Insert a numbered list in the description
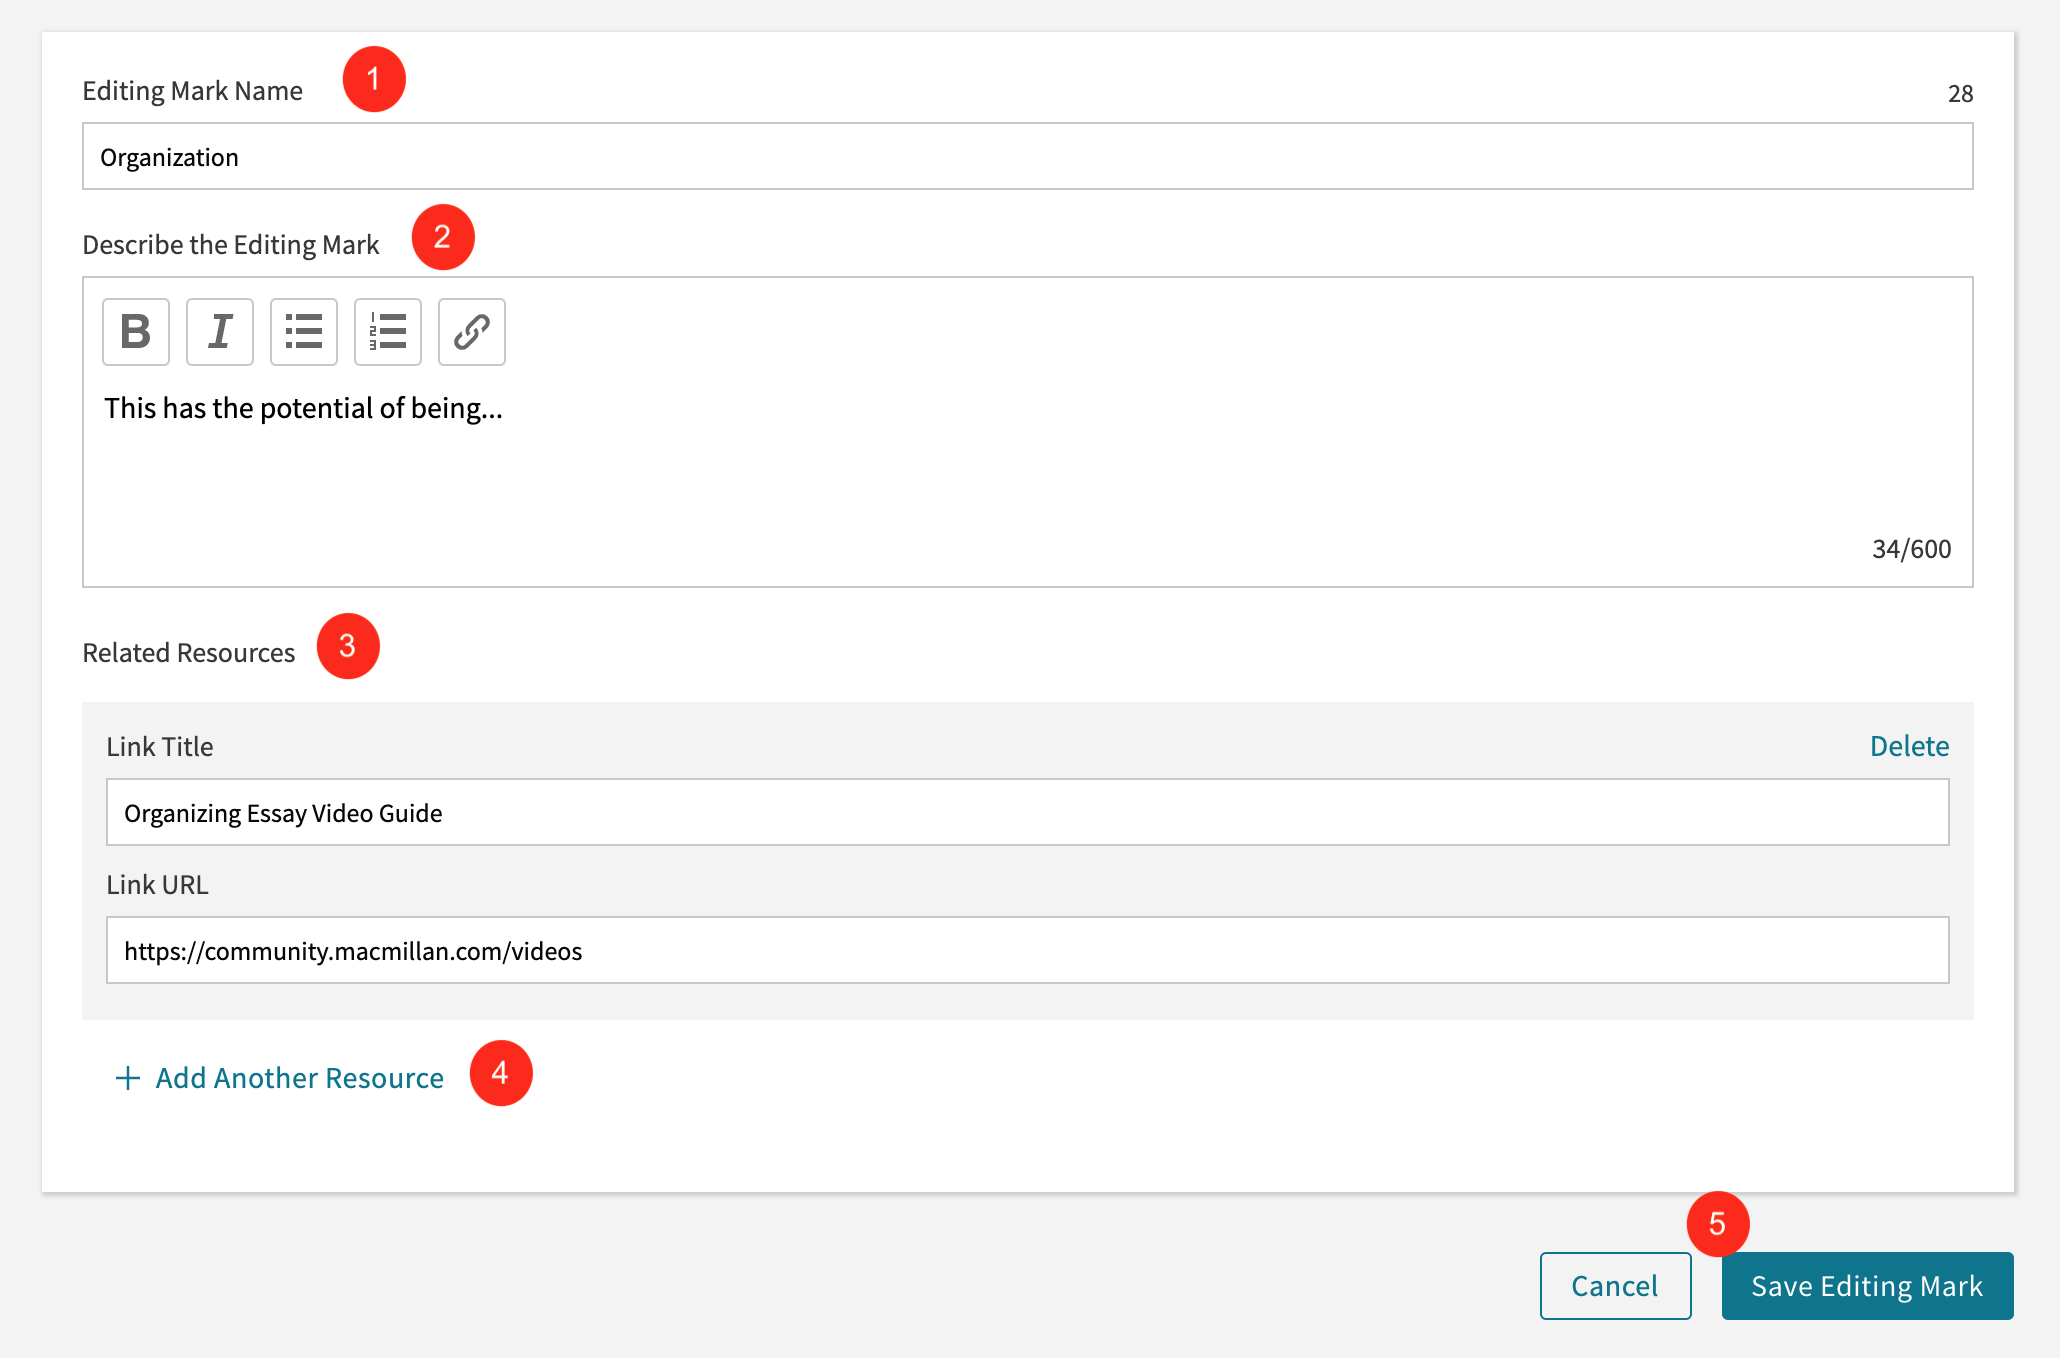 click(387, 332)
